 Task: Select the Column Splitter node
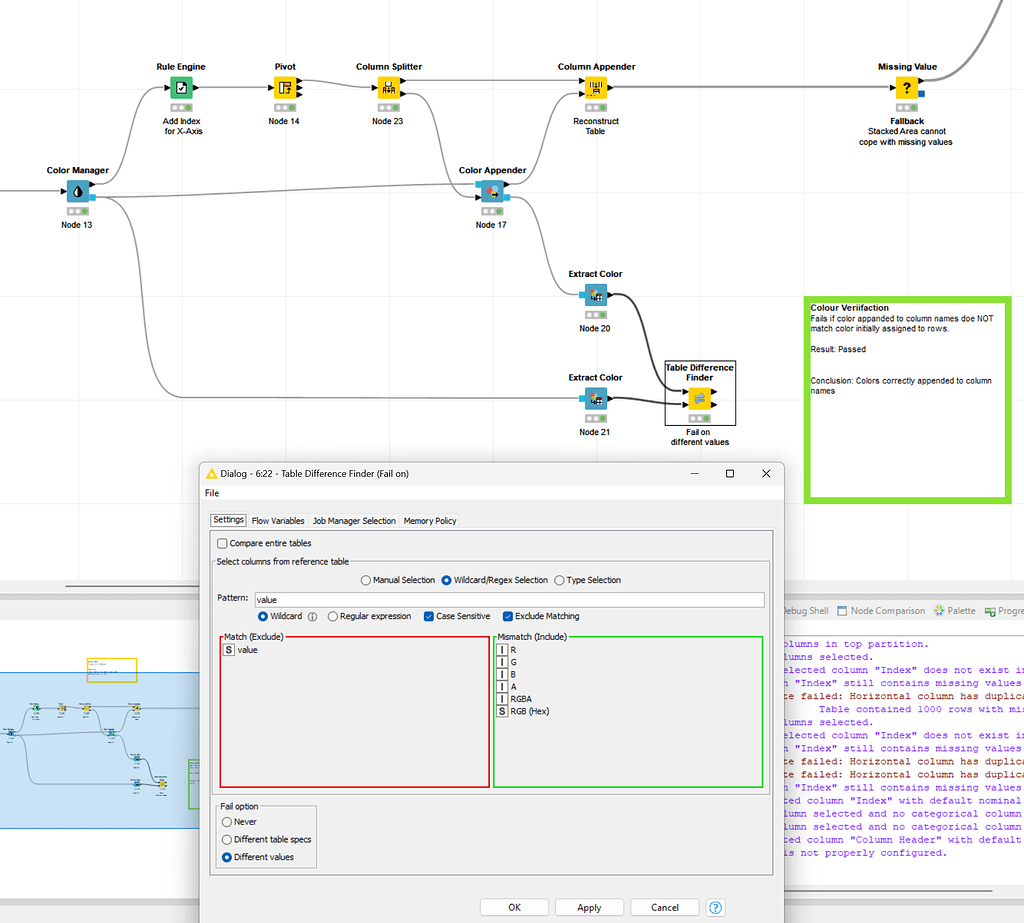tap(388, 87)
